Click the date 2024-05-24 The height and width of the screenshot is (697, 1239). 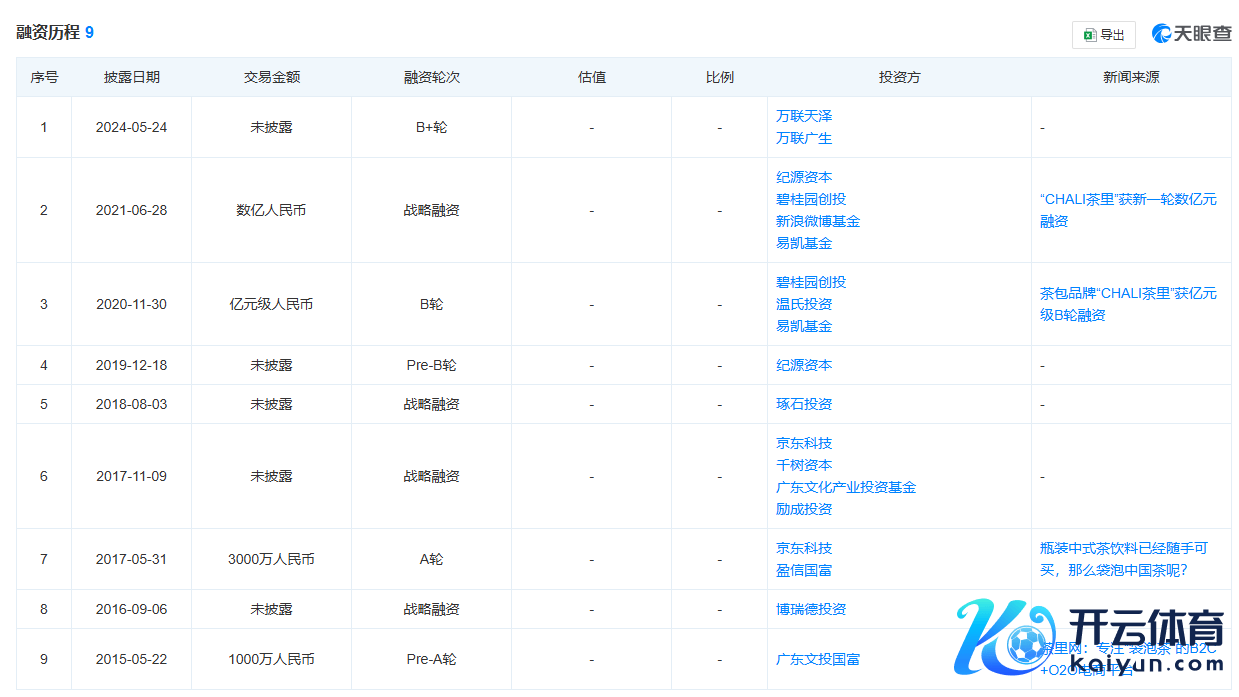(x=131, y=127)
